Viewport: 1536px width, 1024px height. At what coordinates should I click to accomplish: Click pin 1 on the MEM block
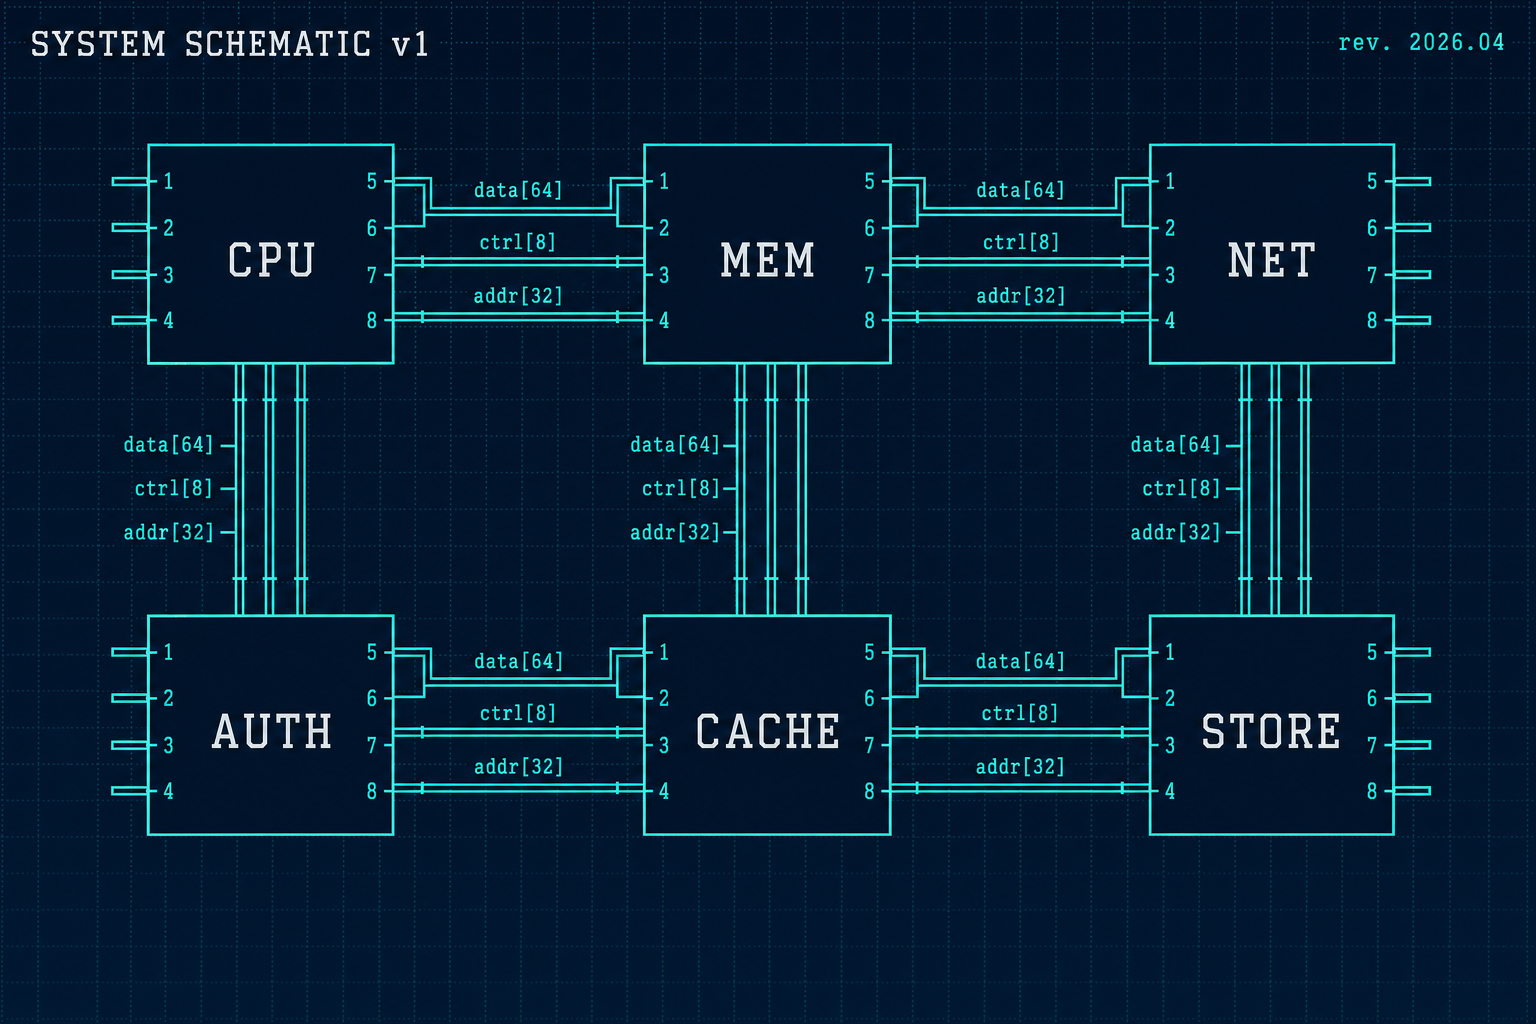coord(664,181)
